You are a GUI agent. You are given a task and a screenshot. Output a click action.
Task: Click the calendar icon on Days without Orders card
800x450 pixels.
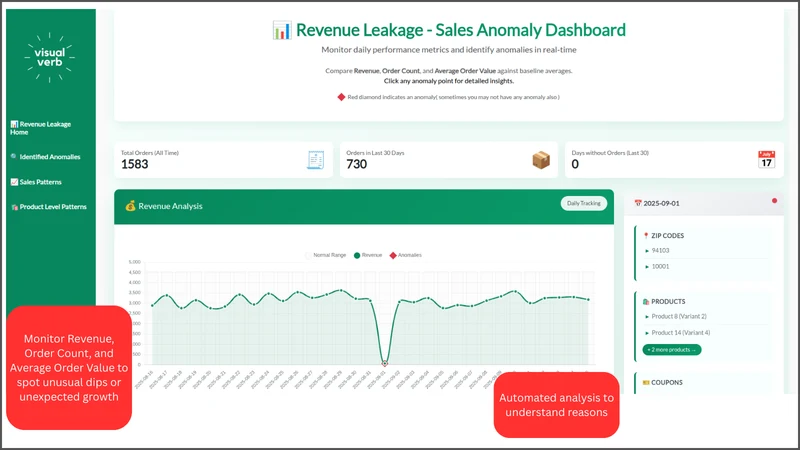coord(766,160)
